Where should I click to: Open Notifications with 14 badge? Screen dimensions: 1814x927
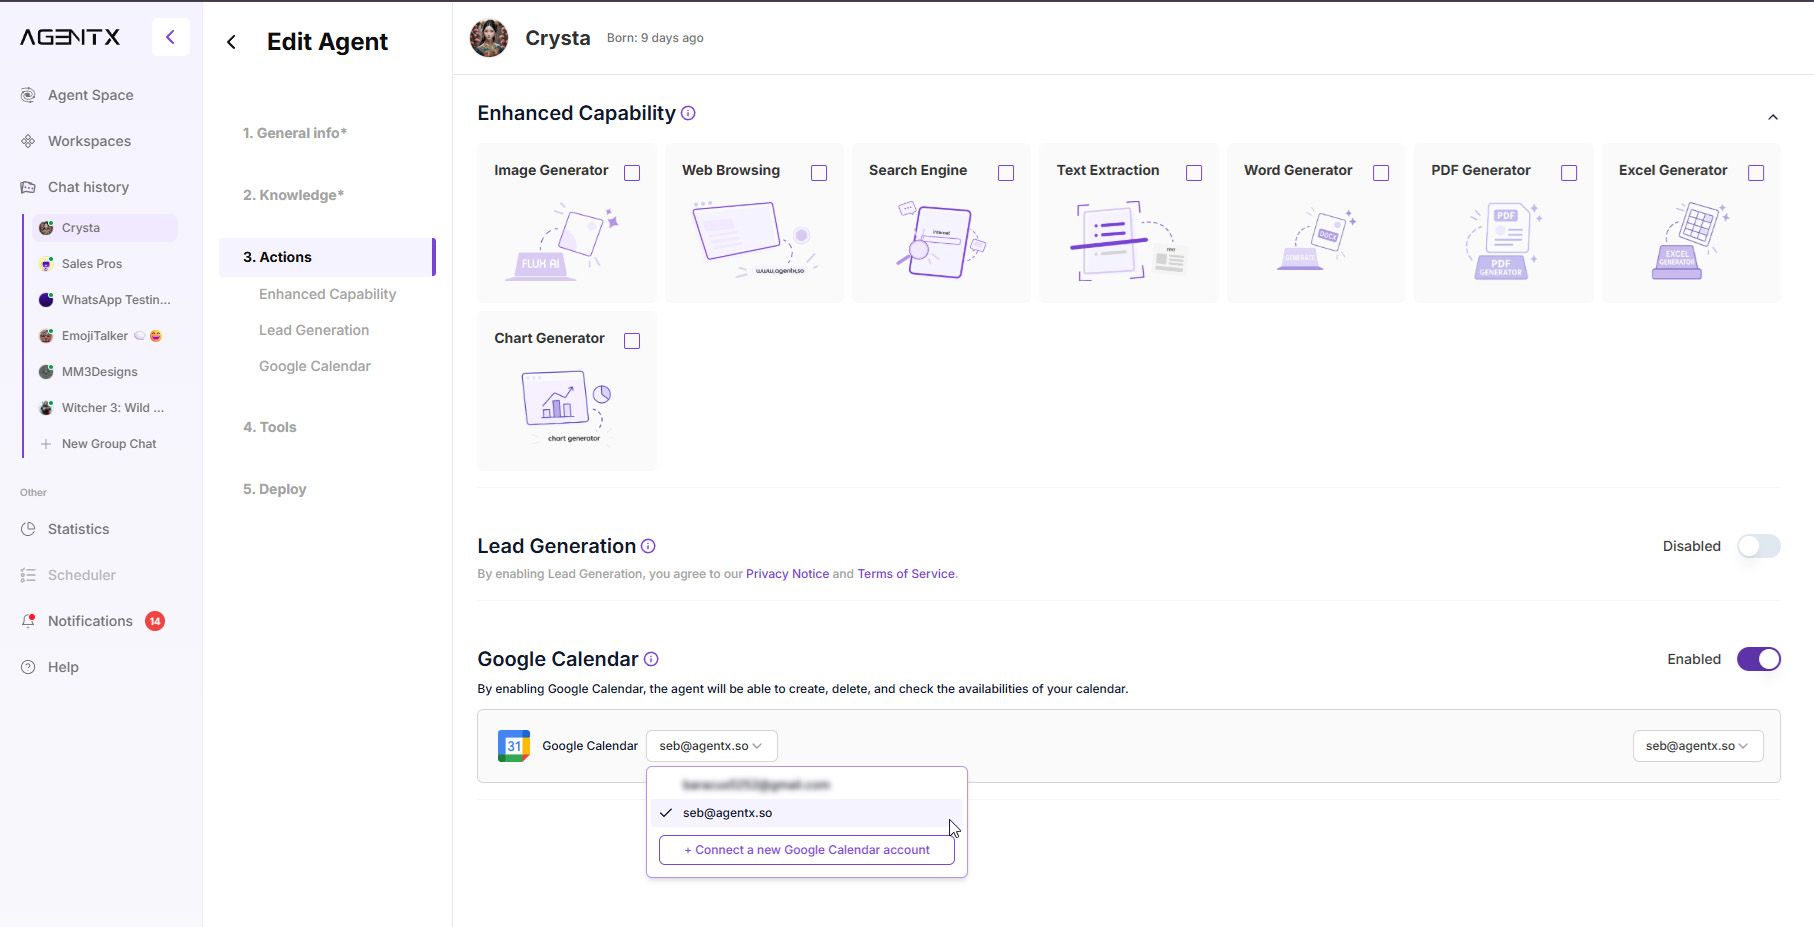click(x=91, y=621)
